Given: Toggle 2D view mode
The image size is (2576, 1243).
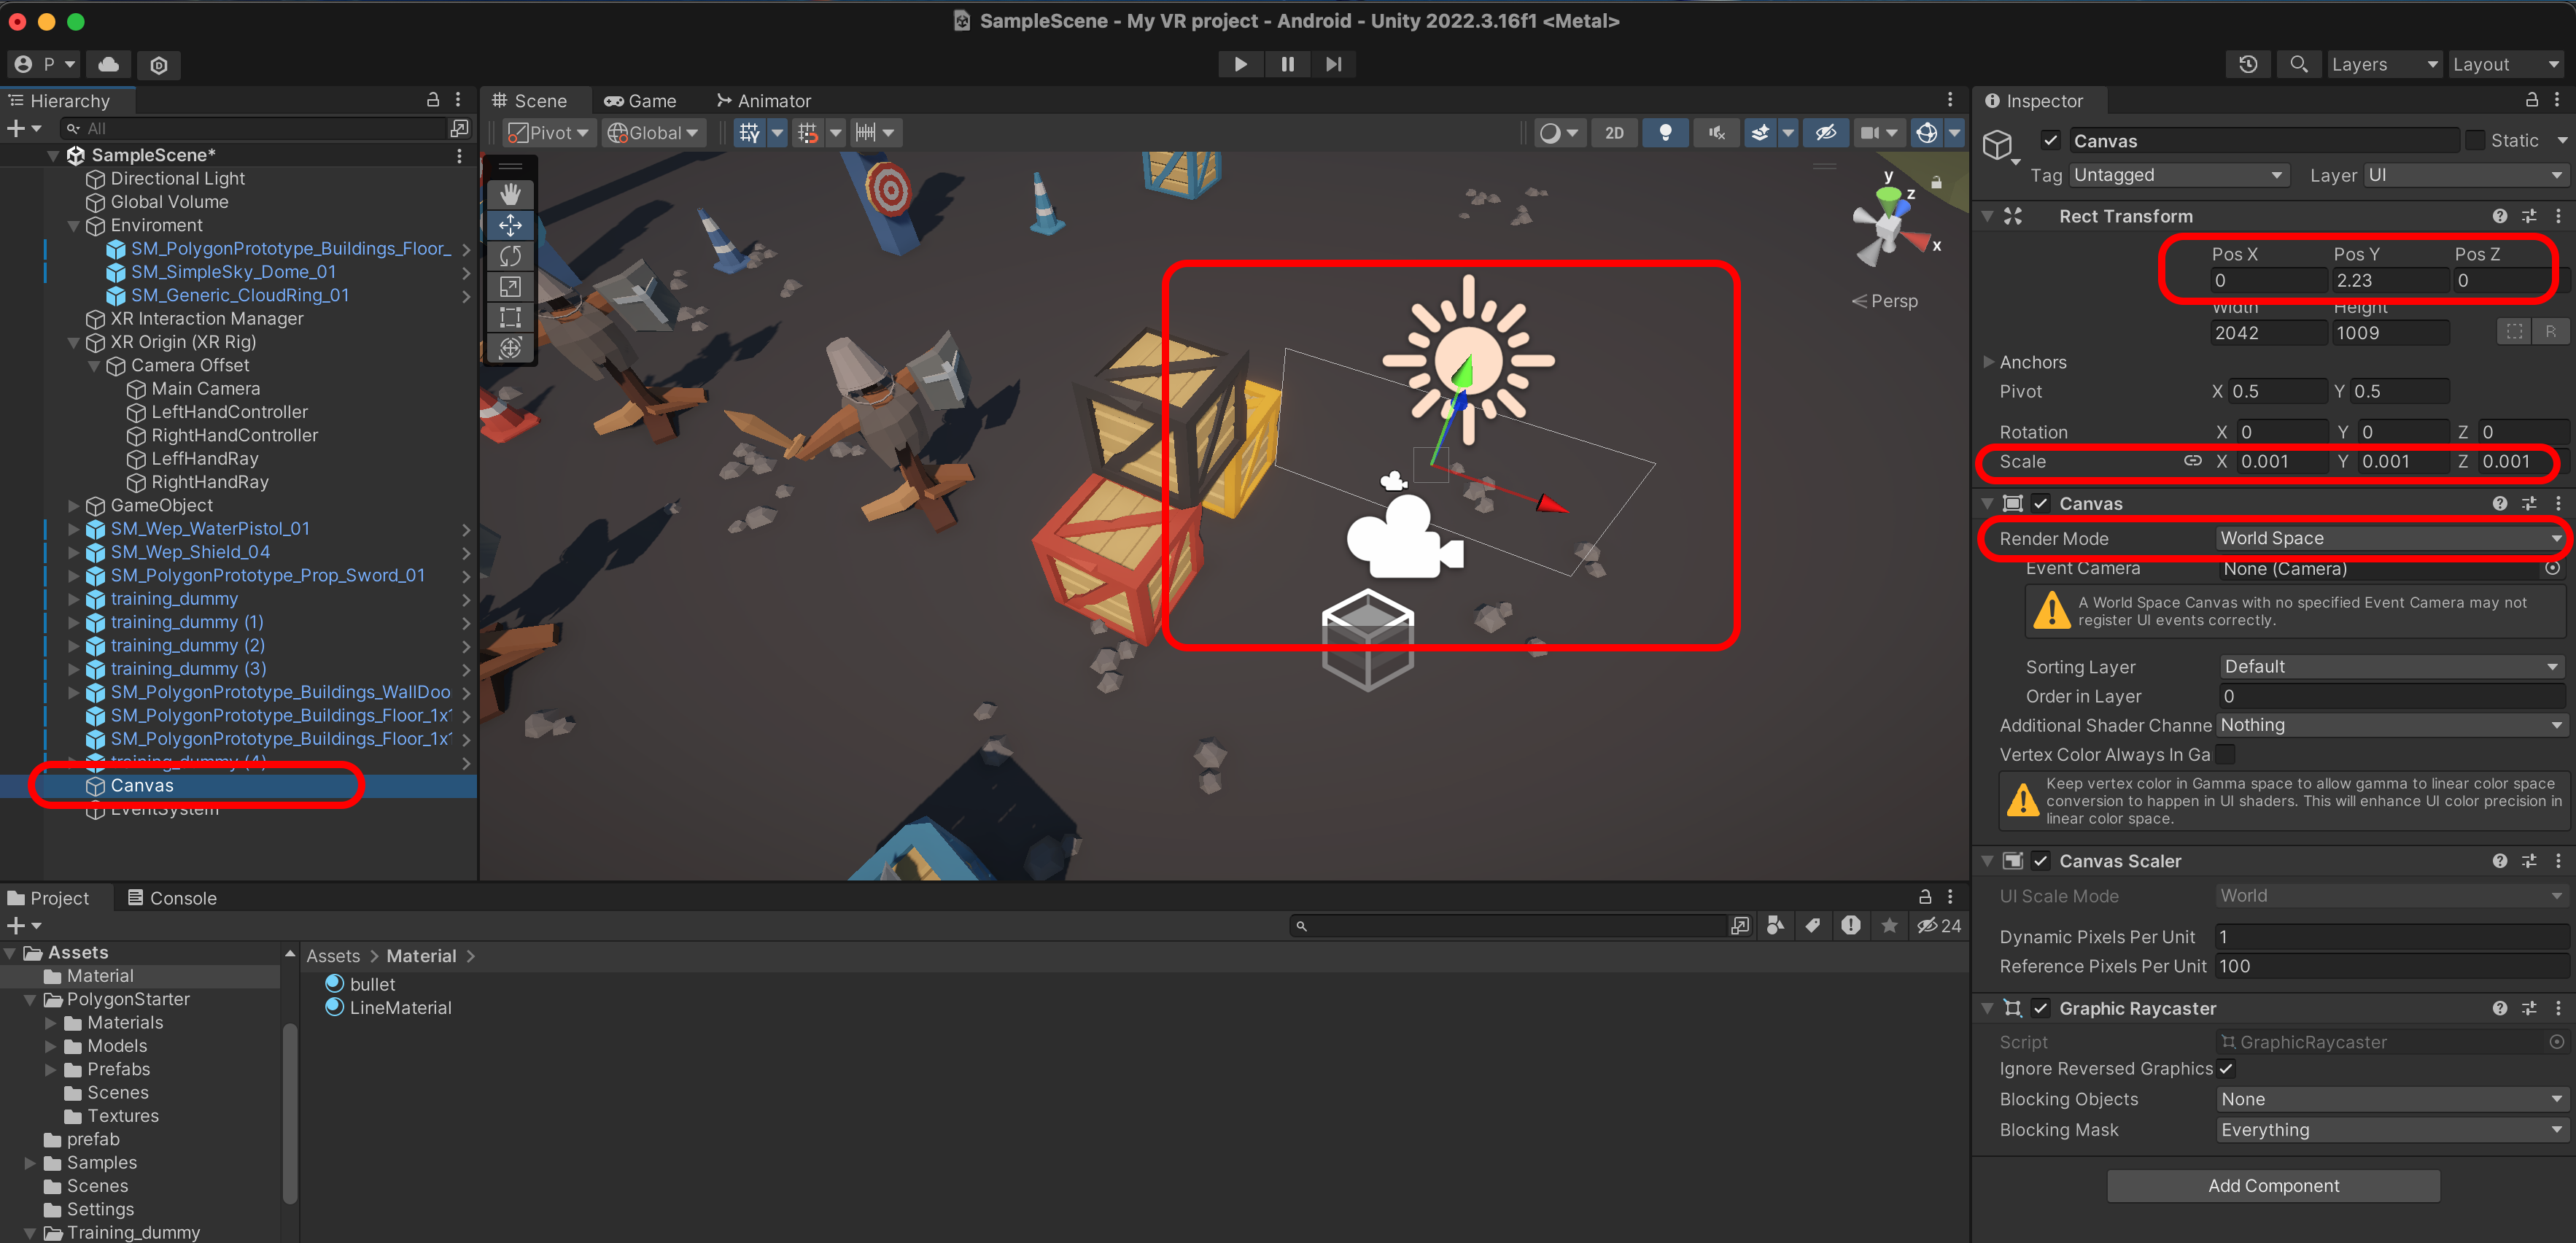Looking at the screenshot, I should click(x=1614, y=133).
